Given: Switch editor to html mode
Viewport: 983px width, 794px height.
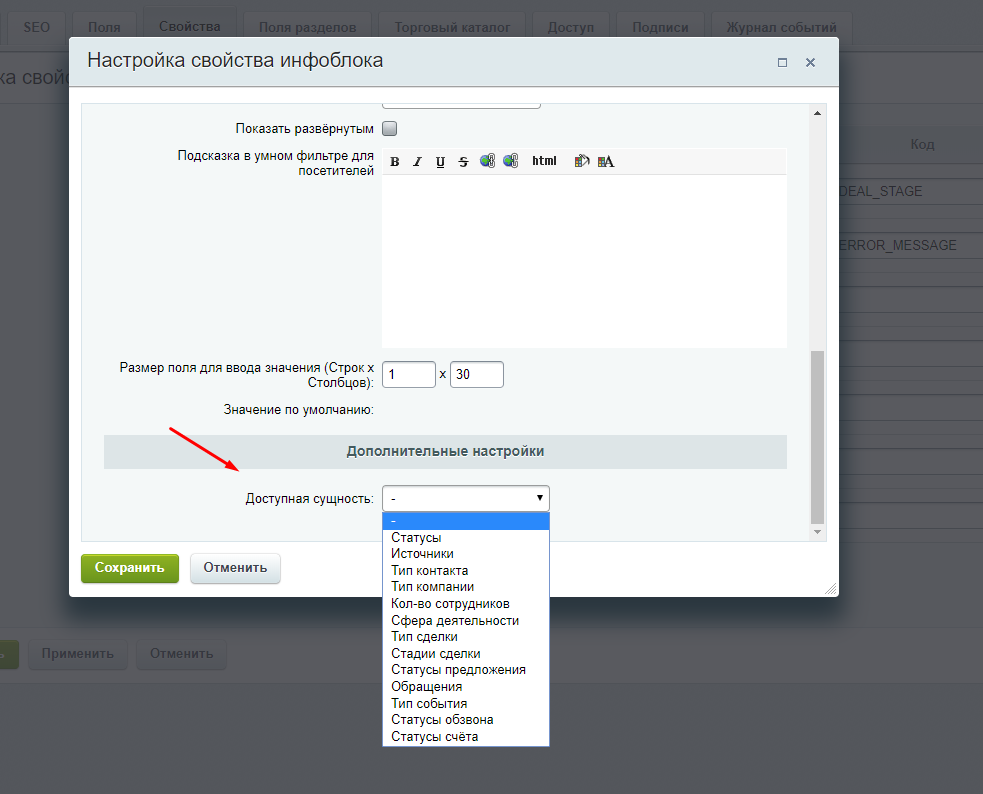Looking at the screenshot, I should [544, 161].
